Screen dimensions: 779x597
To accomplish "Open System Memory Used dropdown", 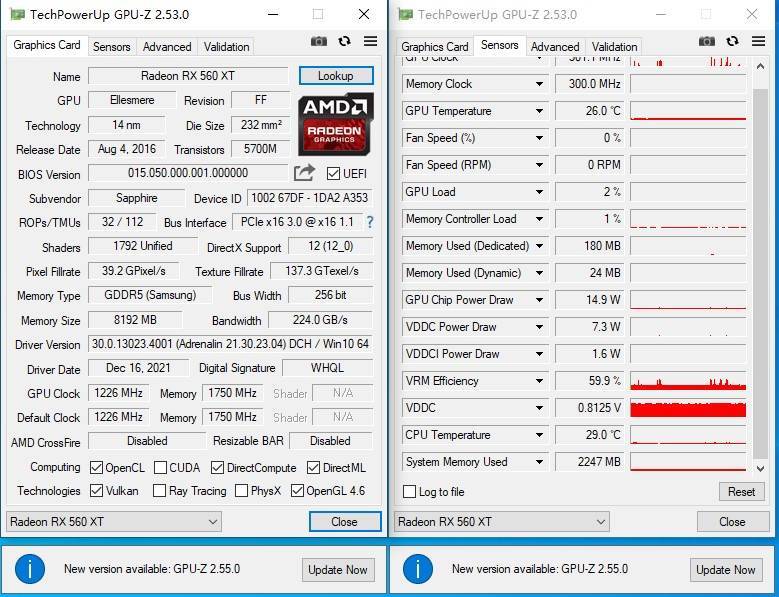I will tap(539, 462).
